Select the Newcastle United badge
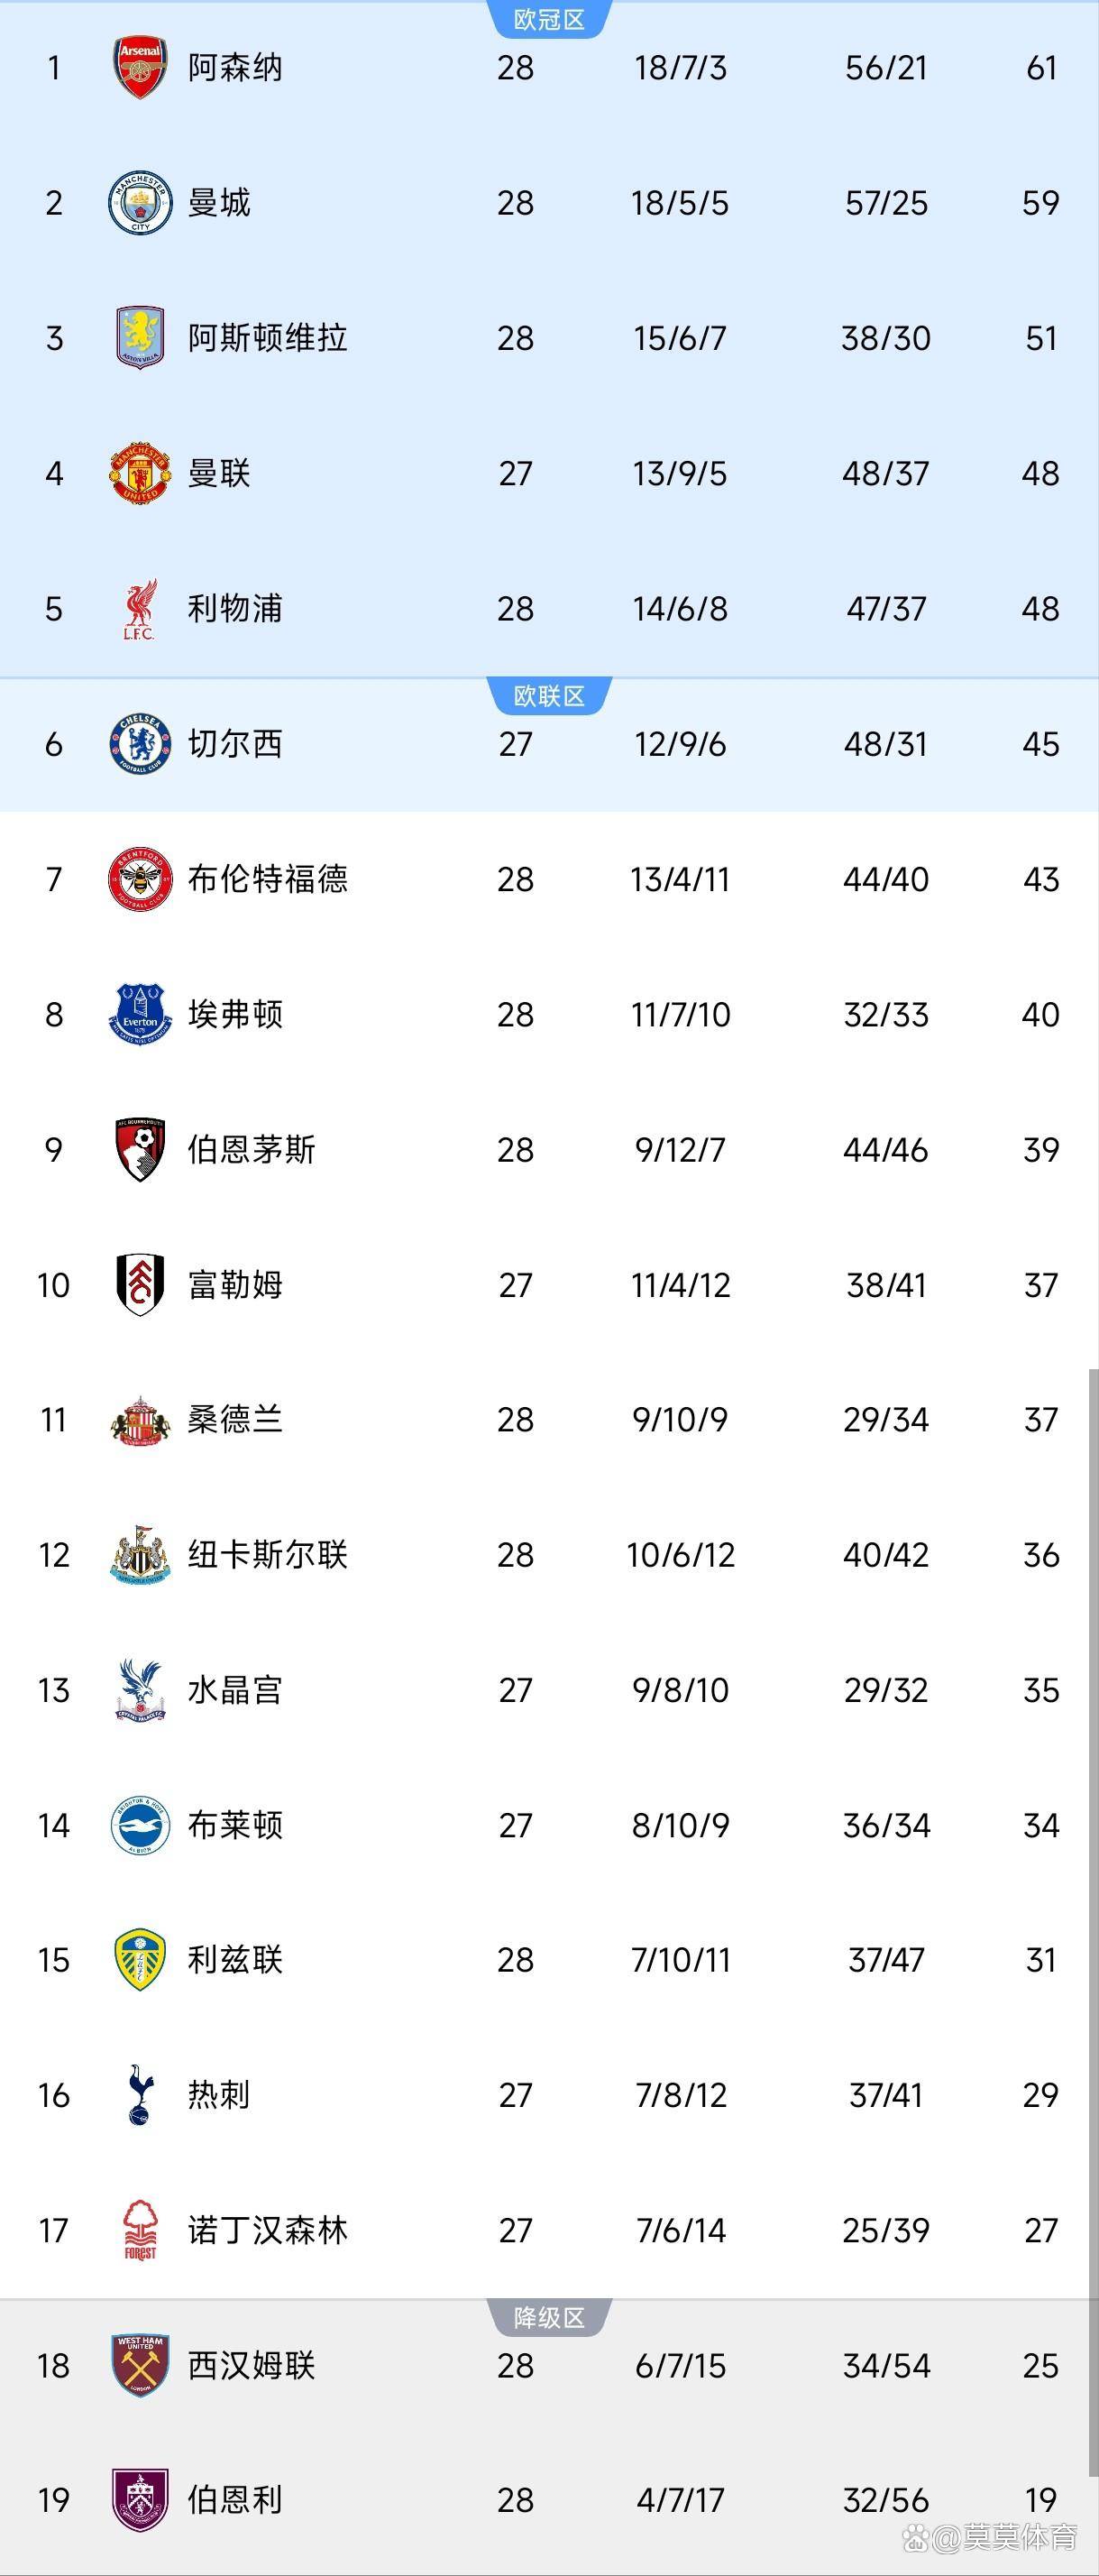1099x2576 pixels. pyautogui.click(x=141, y=1555)
